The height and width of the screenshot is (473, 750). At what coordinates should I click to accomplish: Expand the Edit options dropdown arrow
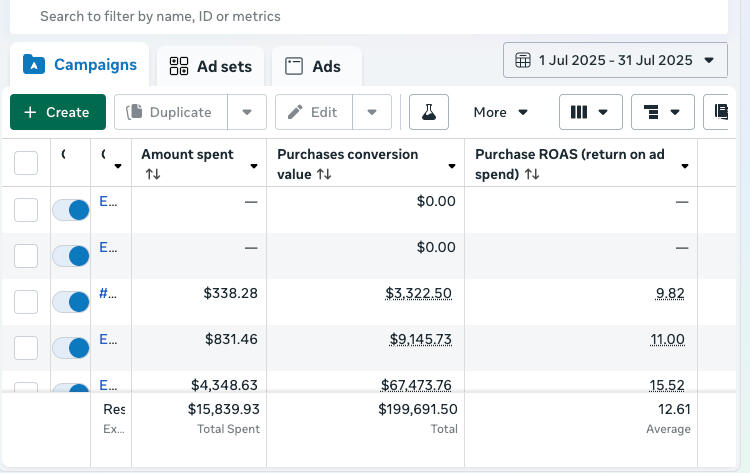click(x=372, y=112)
